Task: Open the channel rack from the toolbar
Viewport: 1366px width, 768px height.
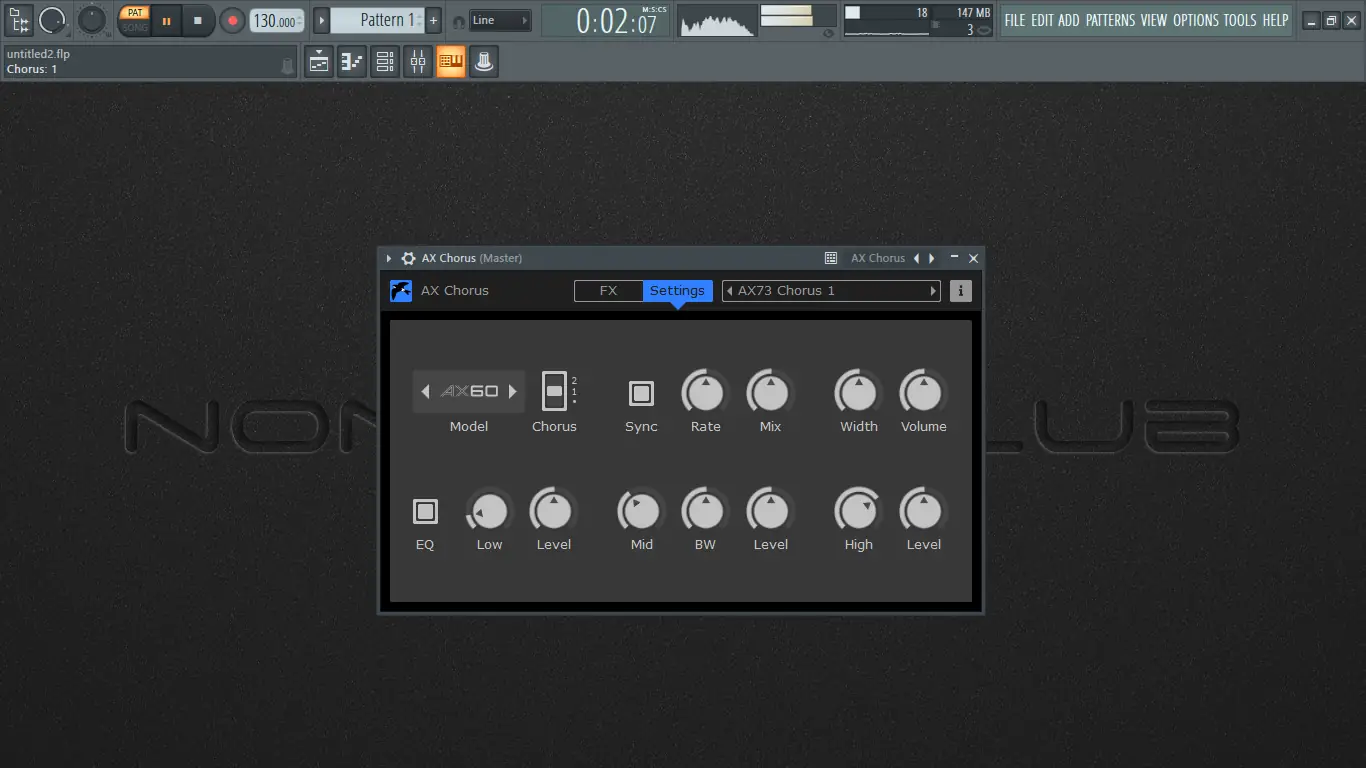Action: [385, 62]
